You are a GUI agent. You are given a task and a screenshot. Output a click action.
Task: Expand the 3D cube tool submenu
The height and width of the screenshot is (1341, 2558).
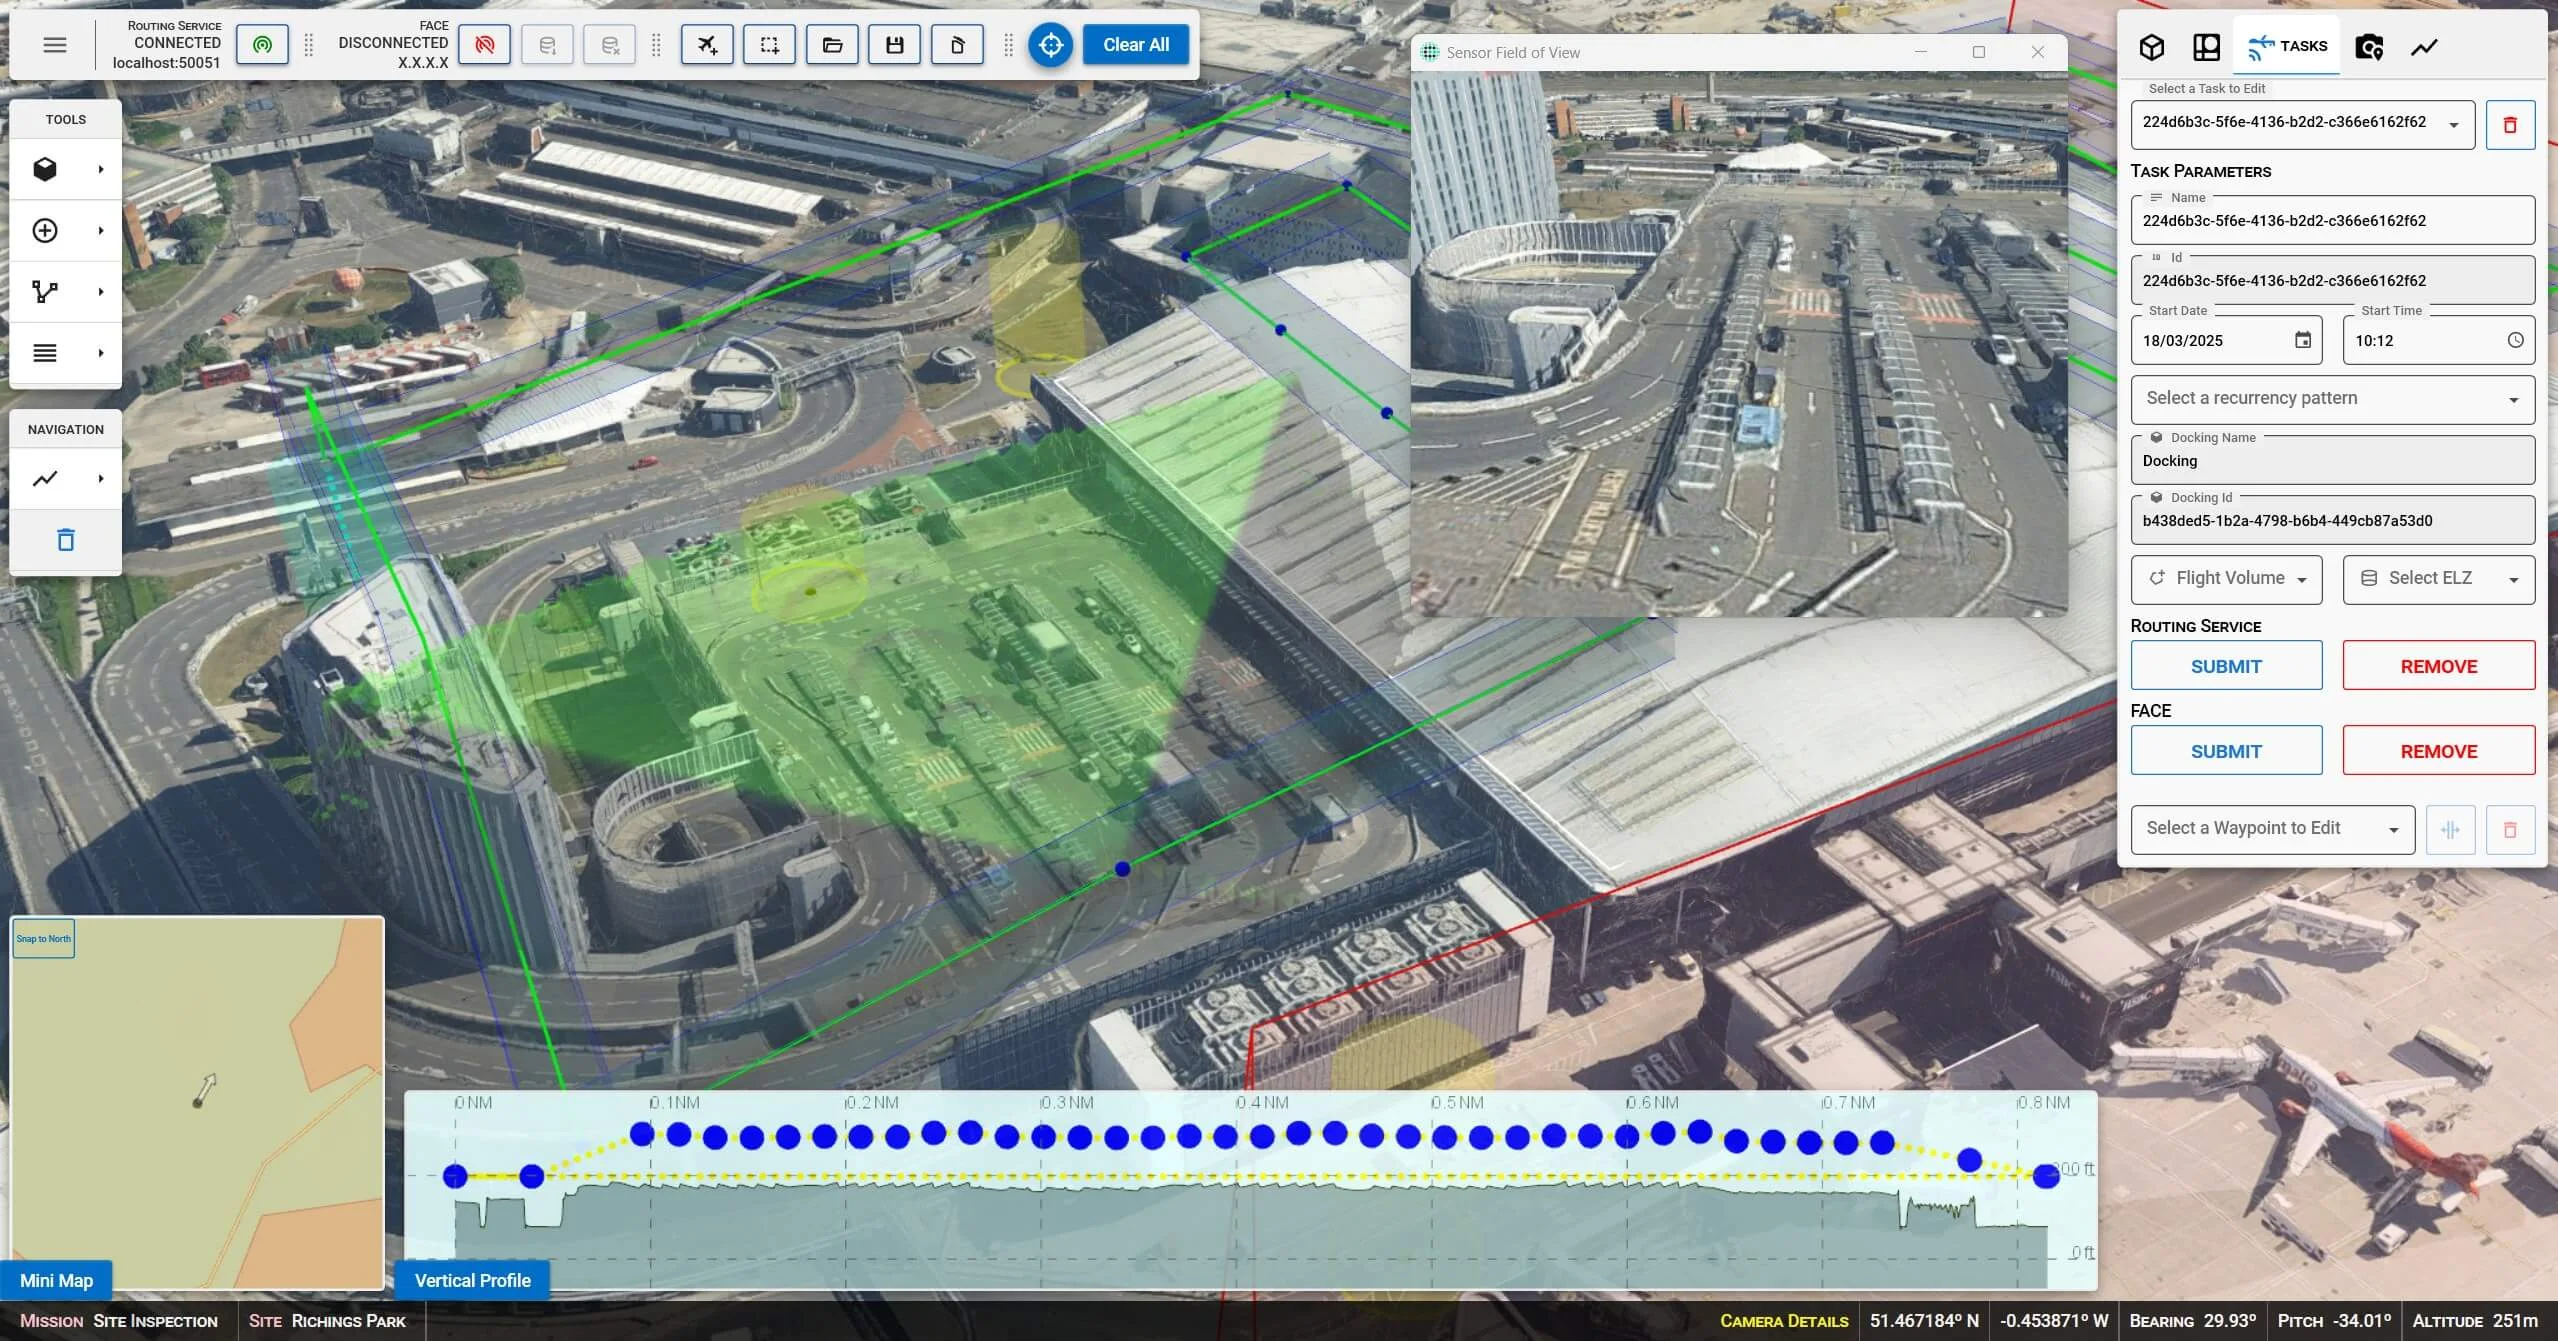click(x=100, y=169)
